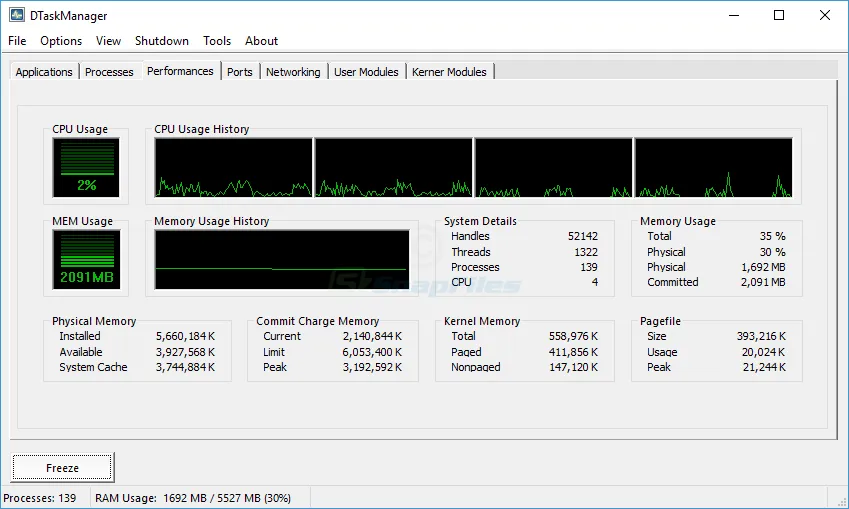Click the DTaskManager title bar app icon
The height and width of the screenshot is (509, 849).
(17, 15)
